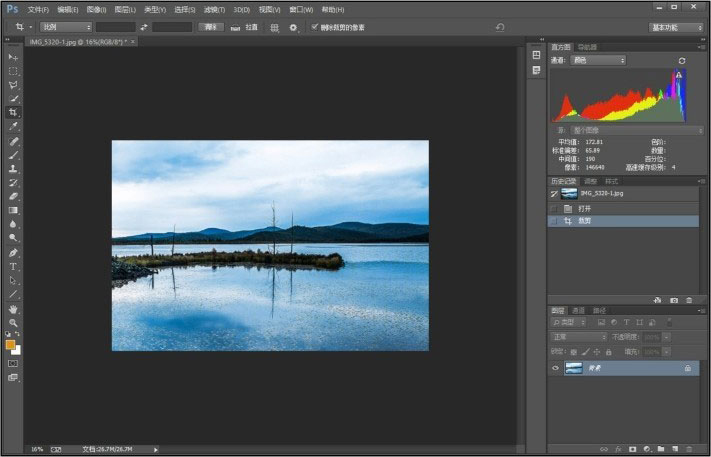
Task: Select the Move tool in the toolbox
Action: pyautogui.click(x=14, y=57)
